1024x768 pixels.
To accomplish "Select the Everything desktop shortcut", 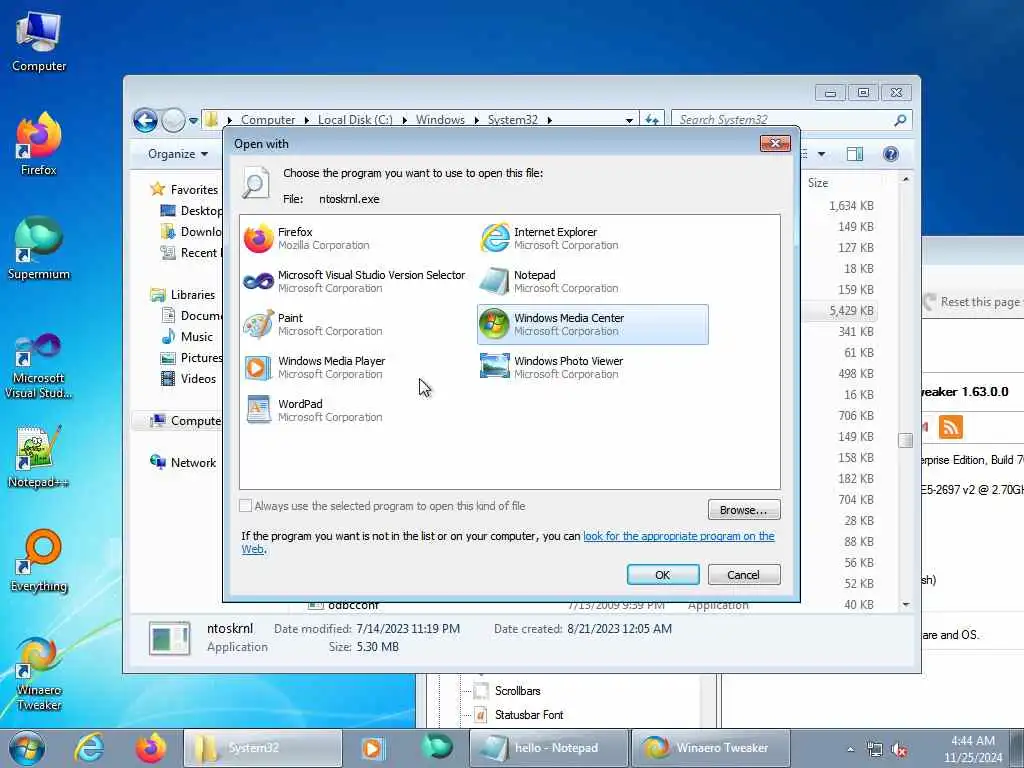I will click(39, 562).
